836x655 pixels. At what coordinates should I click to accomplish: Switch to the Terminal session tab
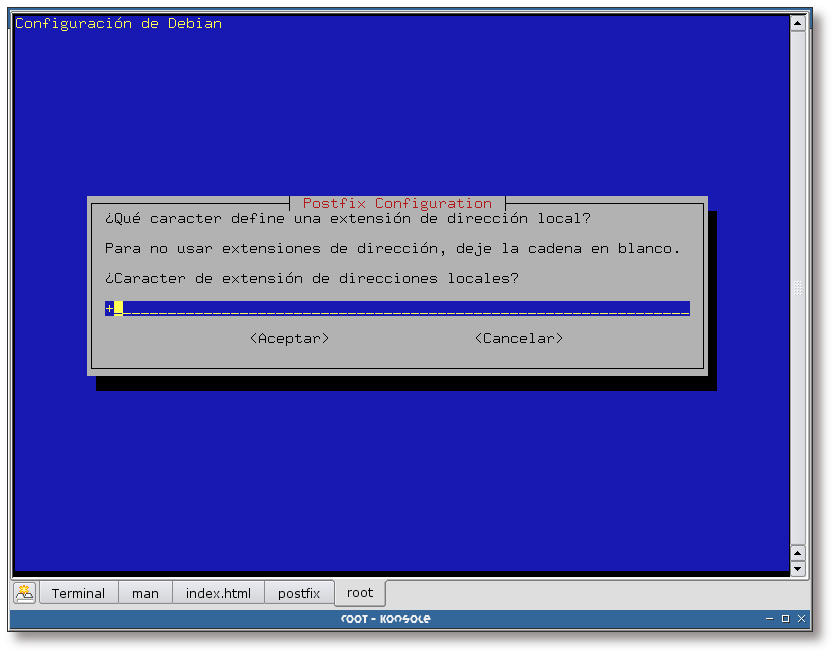(x=78, y=593)
